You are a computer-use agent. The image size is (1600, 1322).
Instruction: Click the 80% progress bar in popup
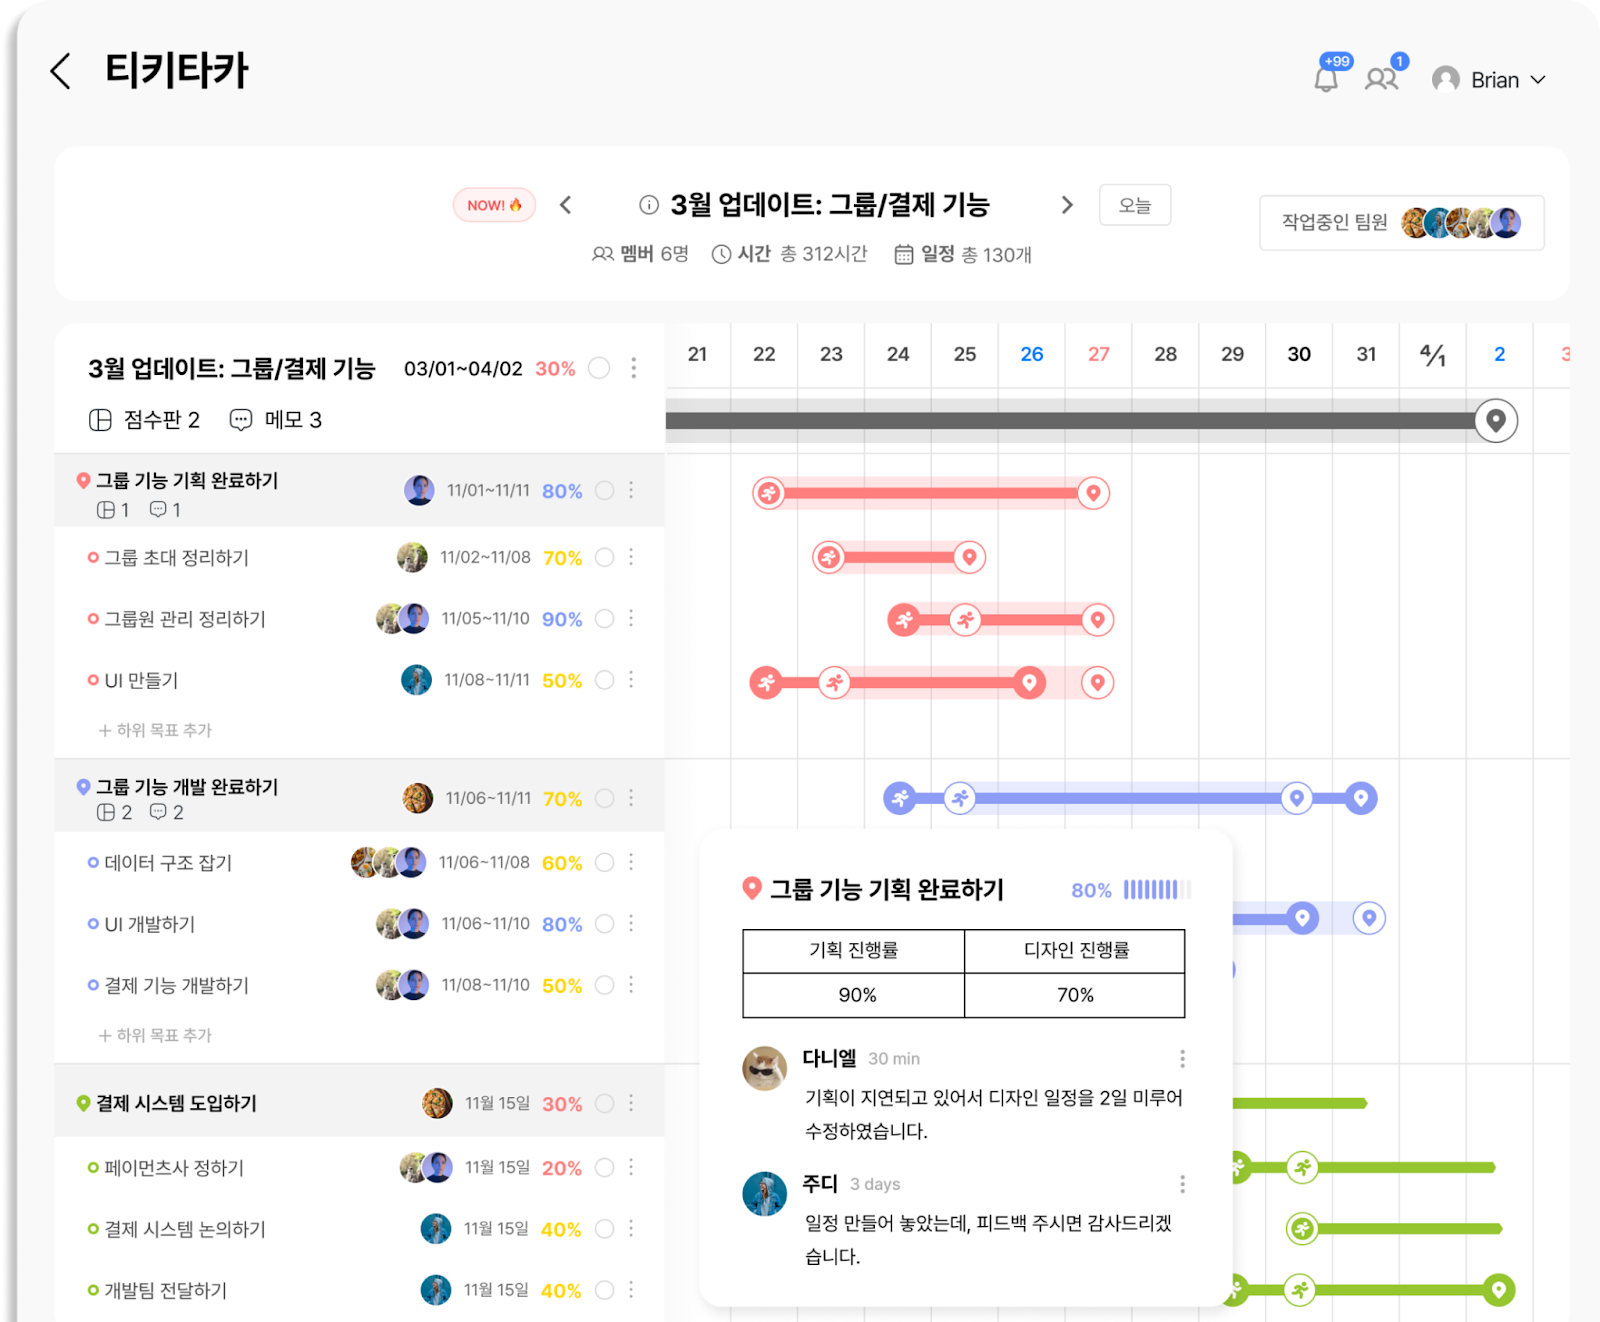click(x=1157, y=890)
